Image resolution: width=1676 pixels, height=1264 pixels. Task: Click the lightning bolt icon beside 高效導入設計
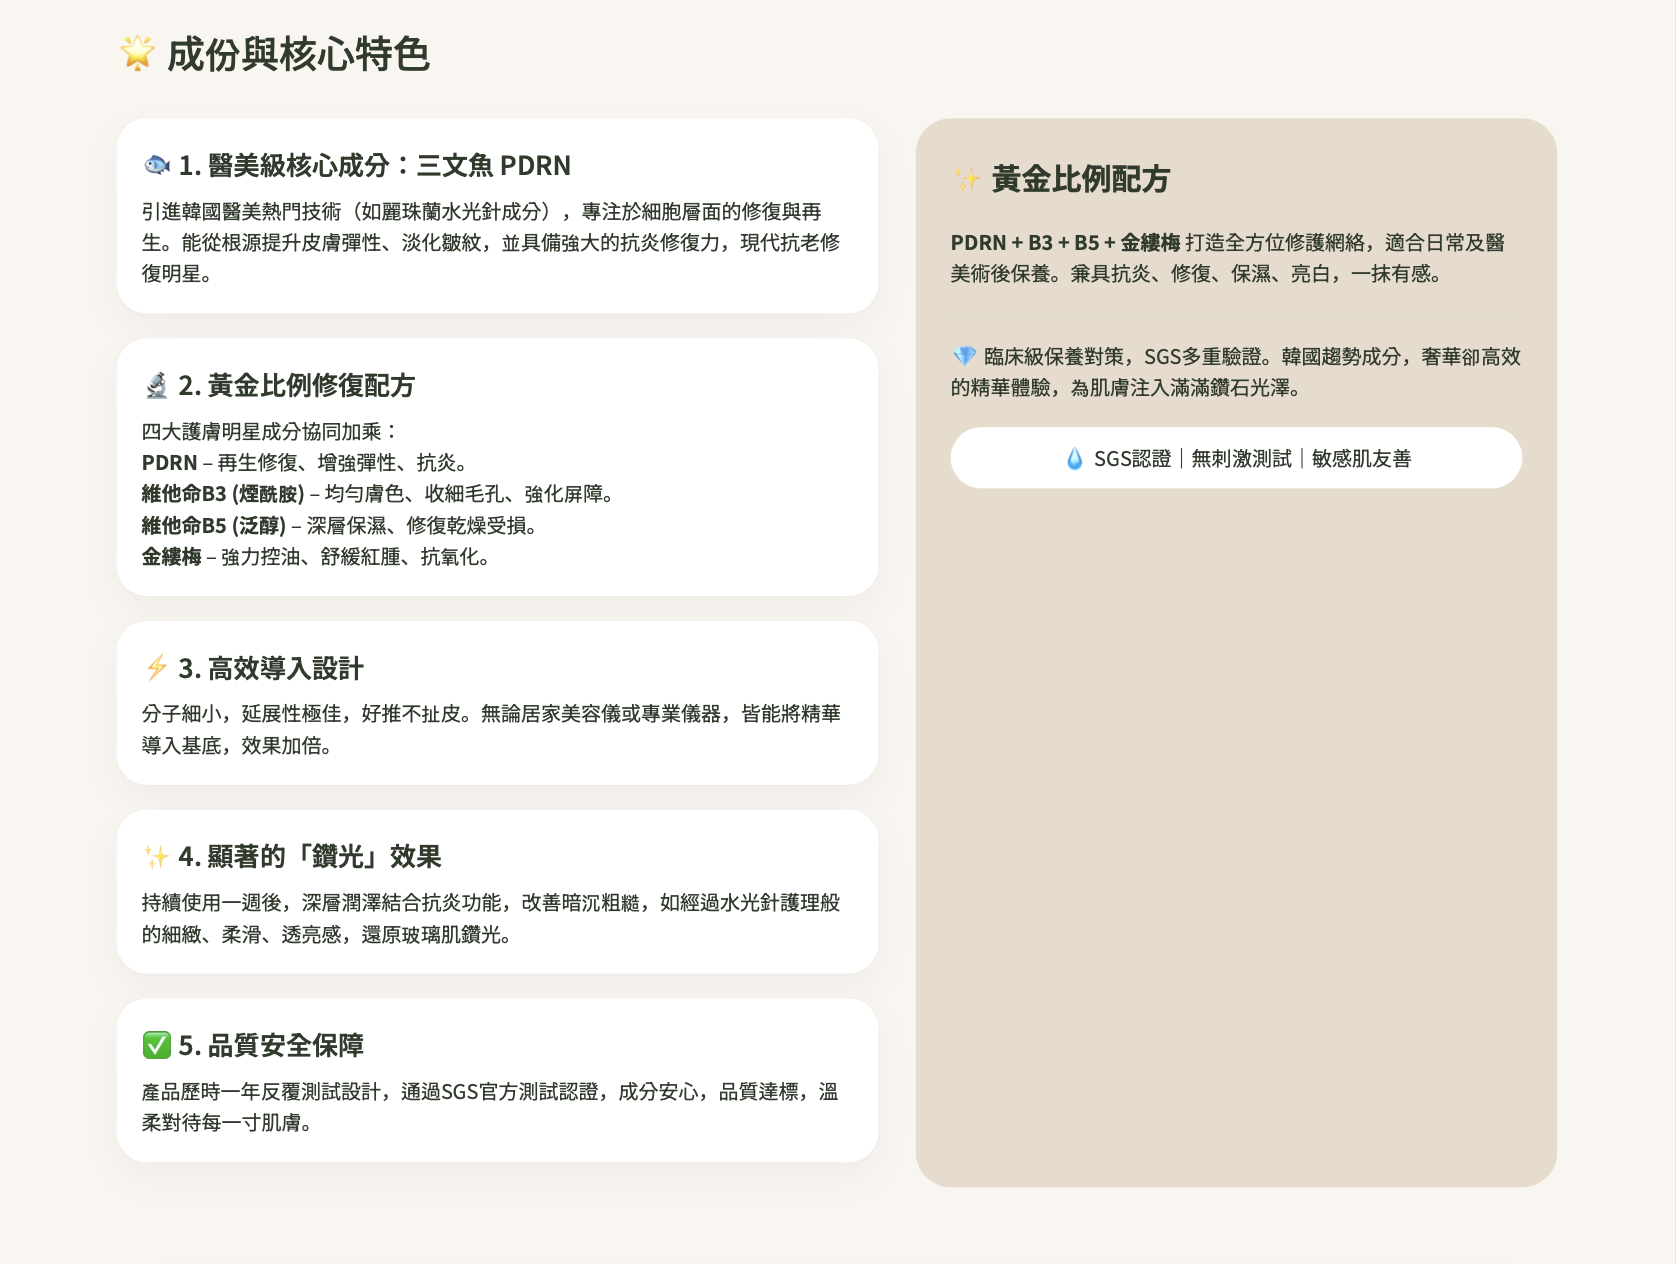157,668
